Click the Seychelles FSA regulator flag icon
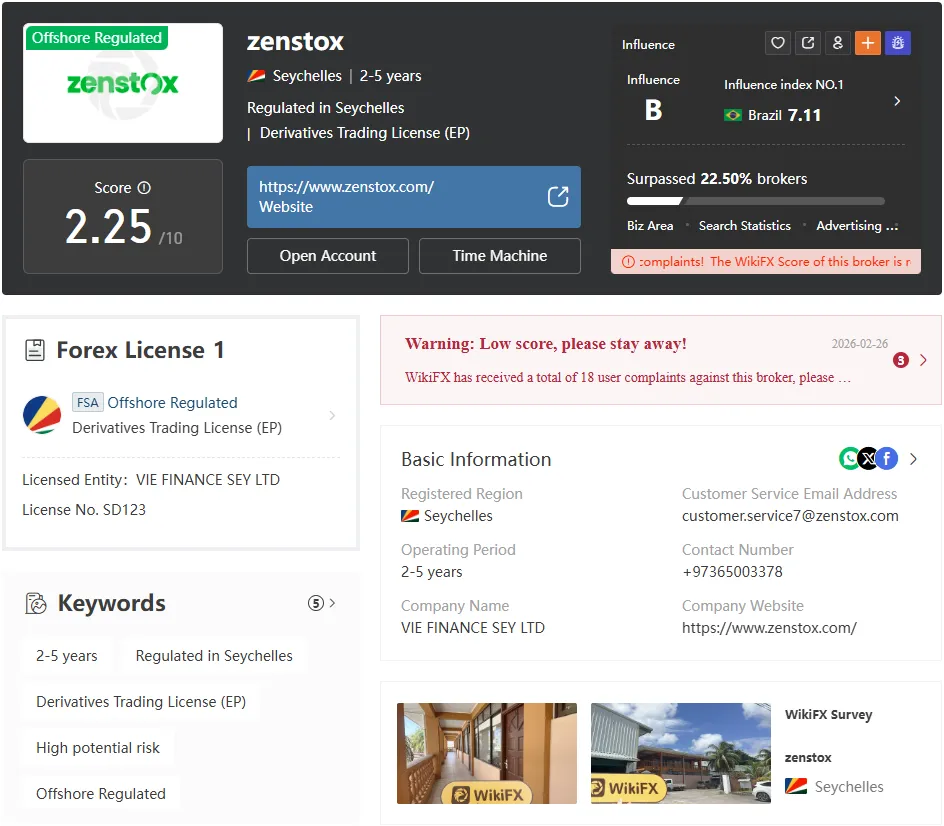The image size is (944, 826). [42, 415]
